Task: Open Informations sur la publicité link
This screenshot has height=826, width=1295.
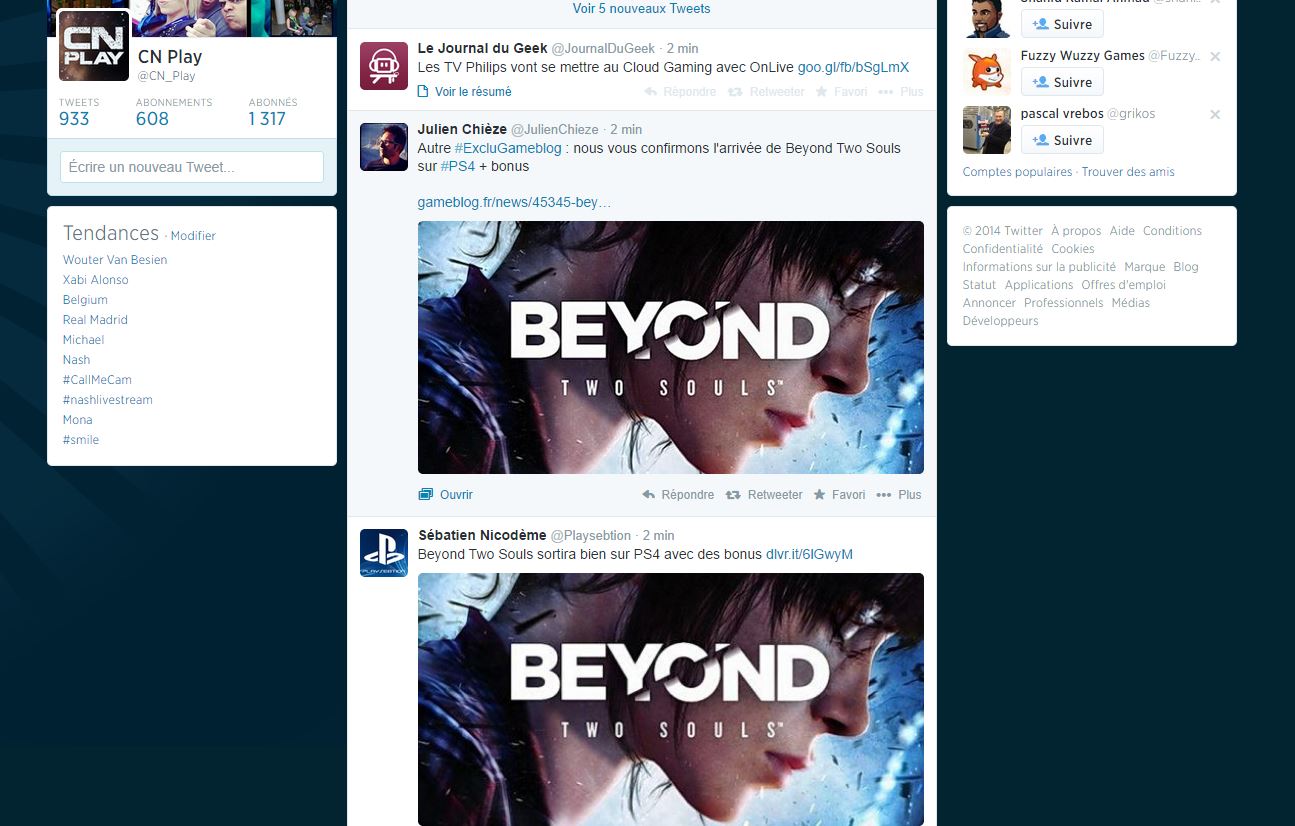Action: [x=1039, y=267]
